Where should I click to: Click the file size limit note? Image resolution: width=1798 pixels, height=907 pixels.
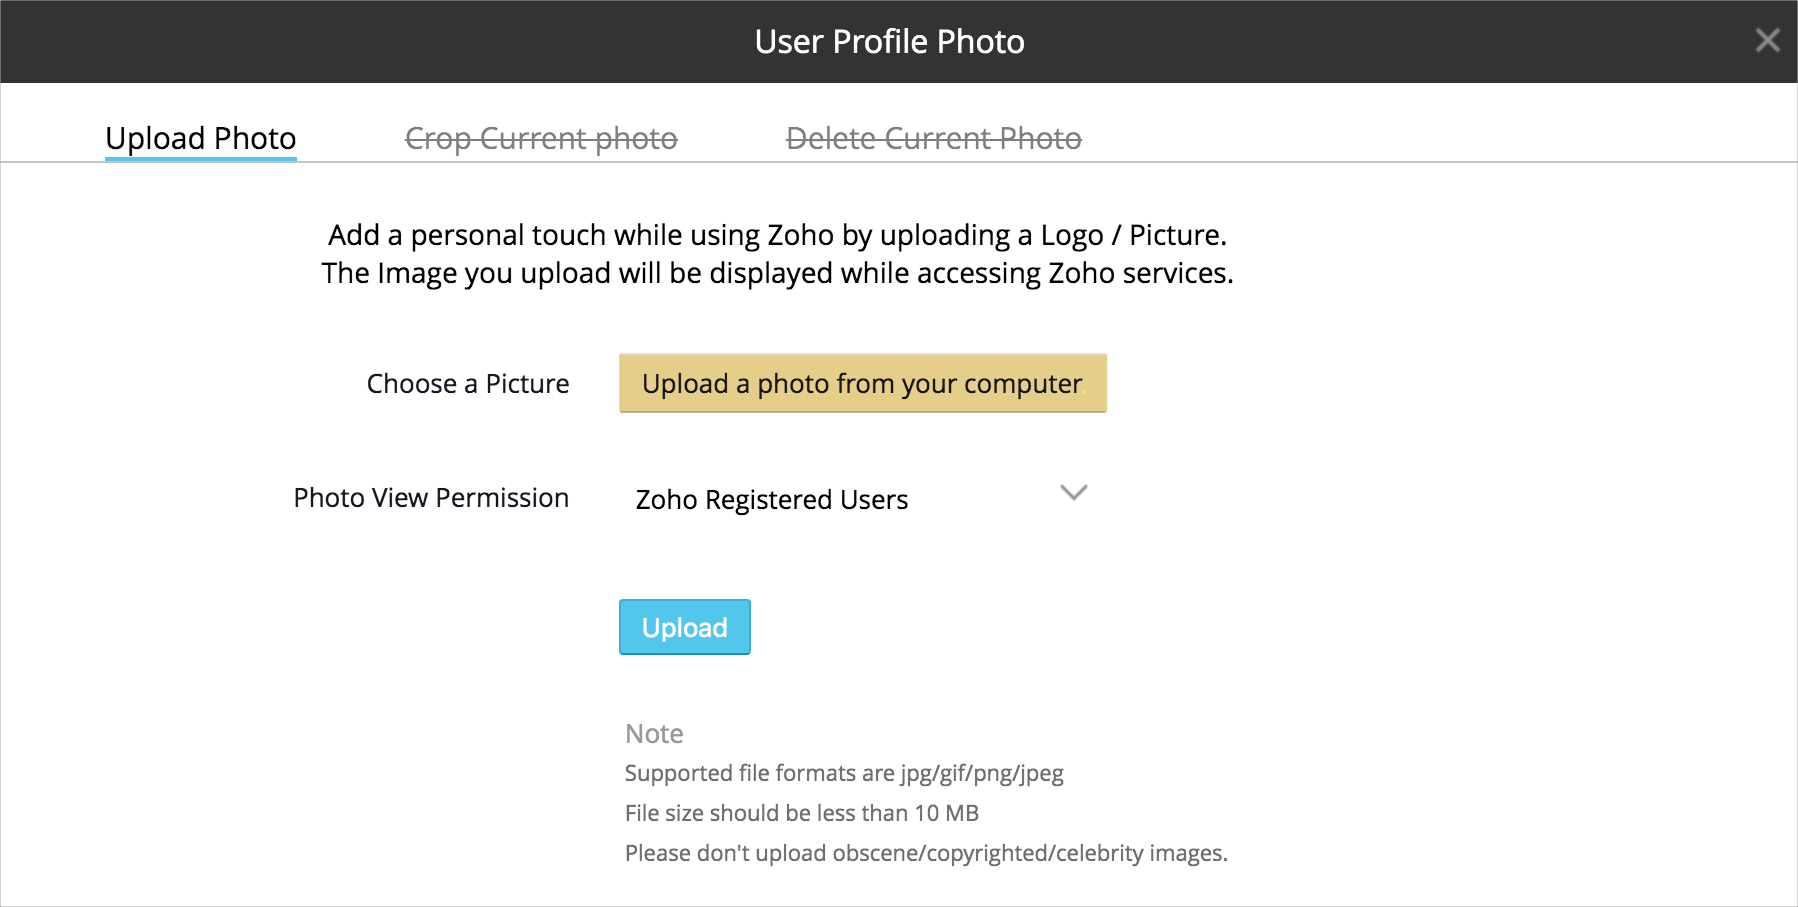[x=801, y=813]
